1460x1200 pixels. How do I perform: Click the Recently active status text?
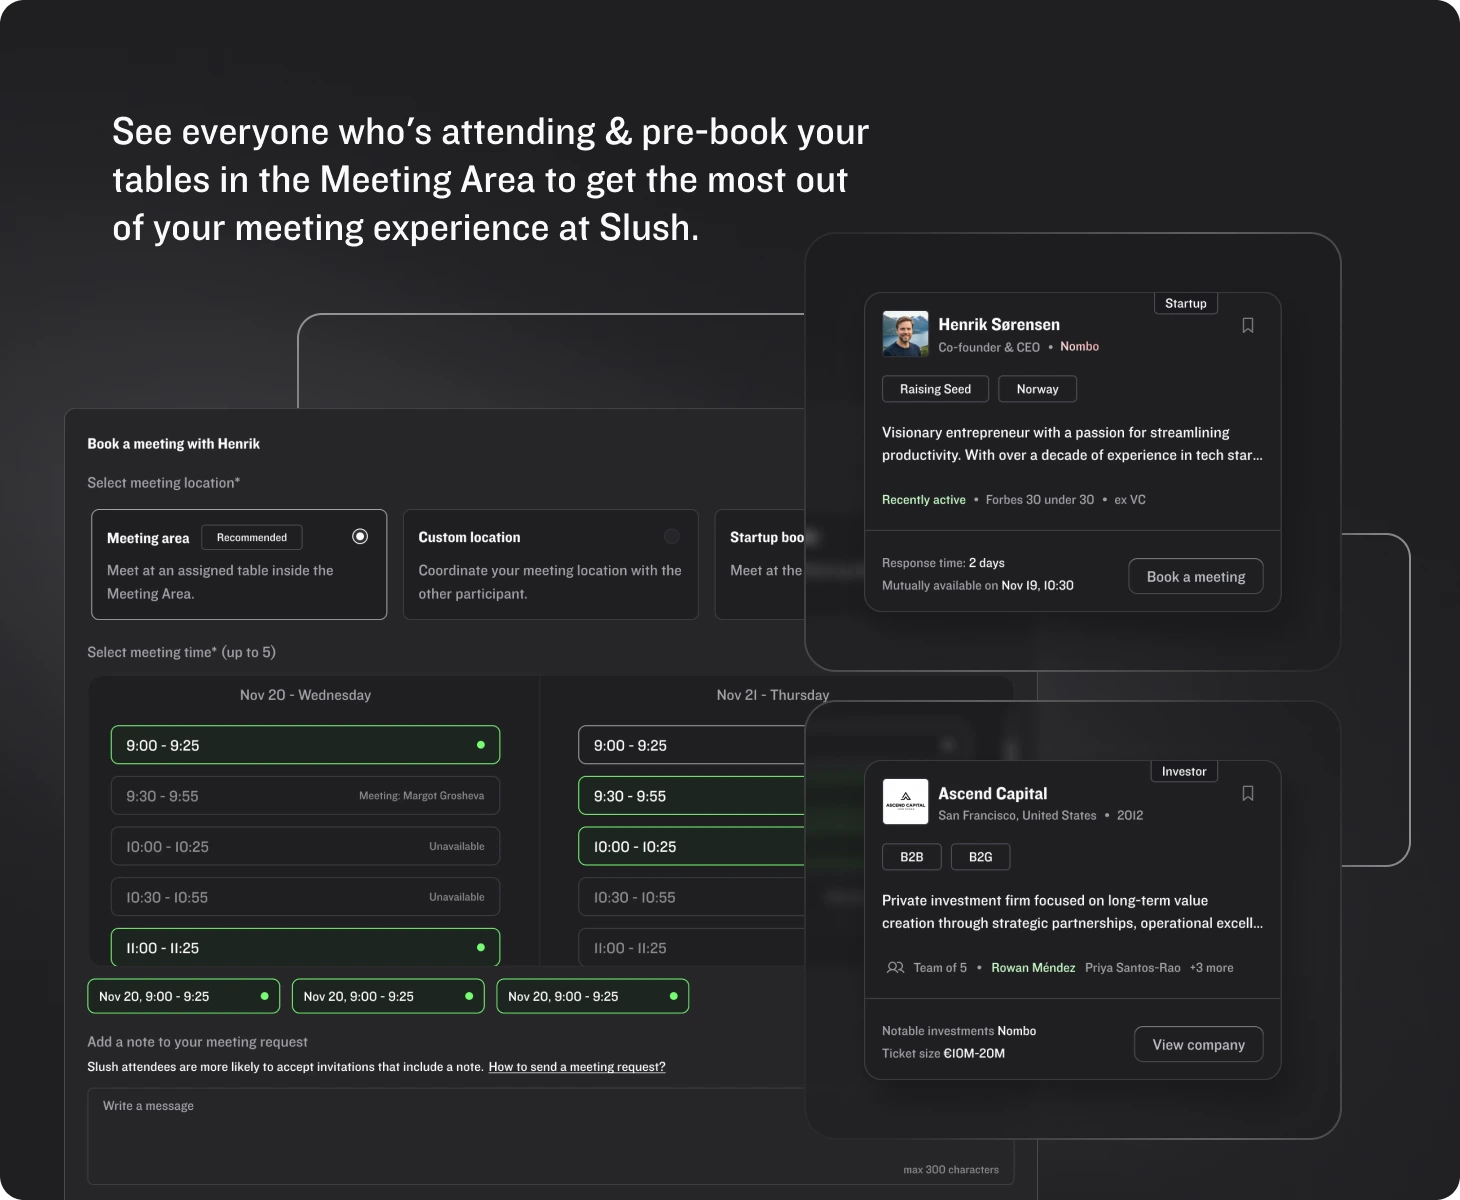(x=924, y=500)
